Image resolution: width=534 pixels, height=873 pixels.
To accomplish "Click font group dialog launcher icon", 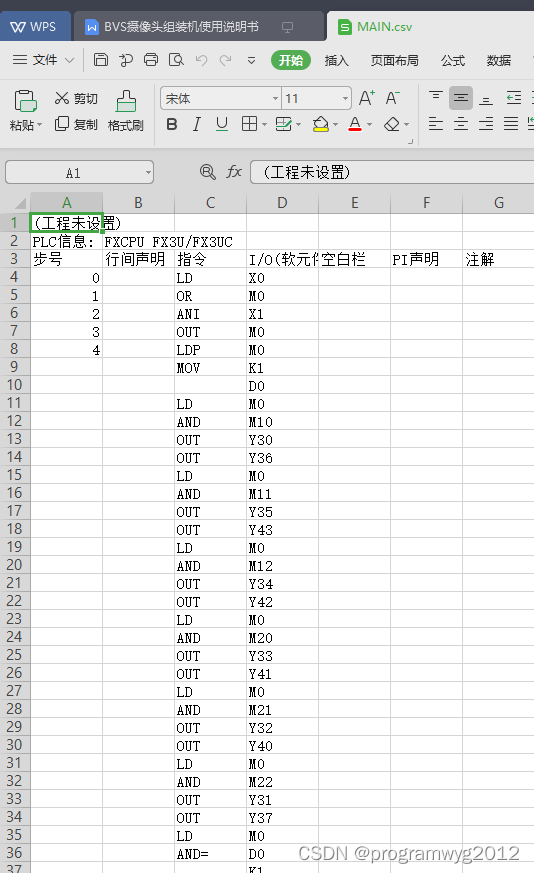I will [x=410, y=141].
